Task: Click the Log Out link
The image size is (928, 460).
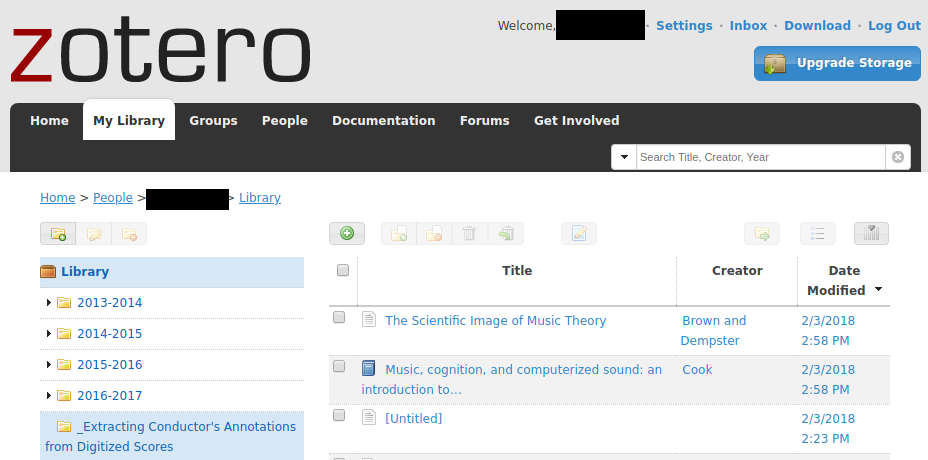Action: 894,26
